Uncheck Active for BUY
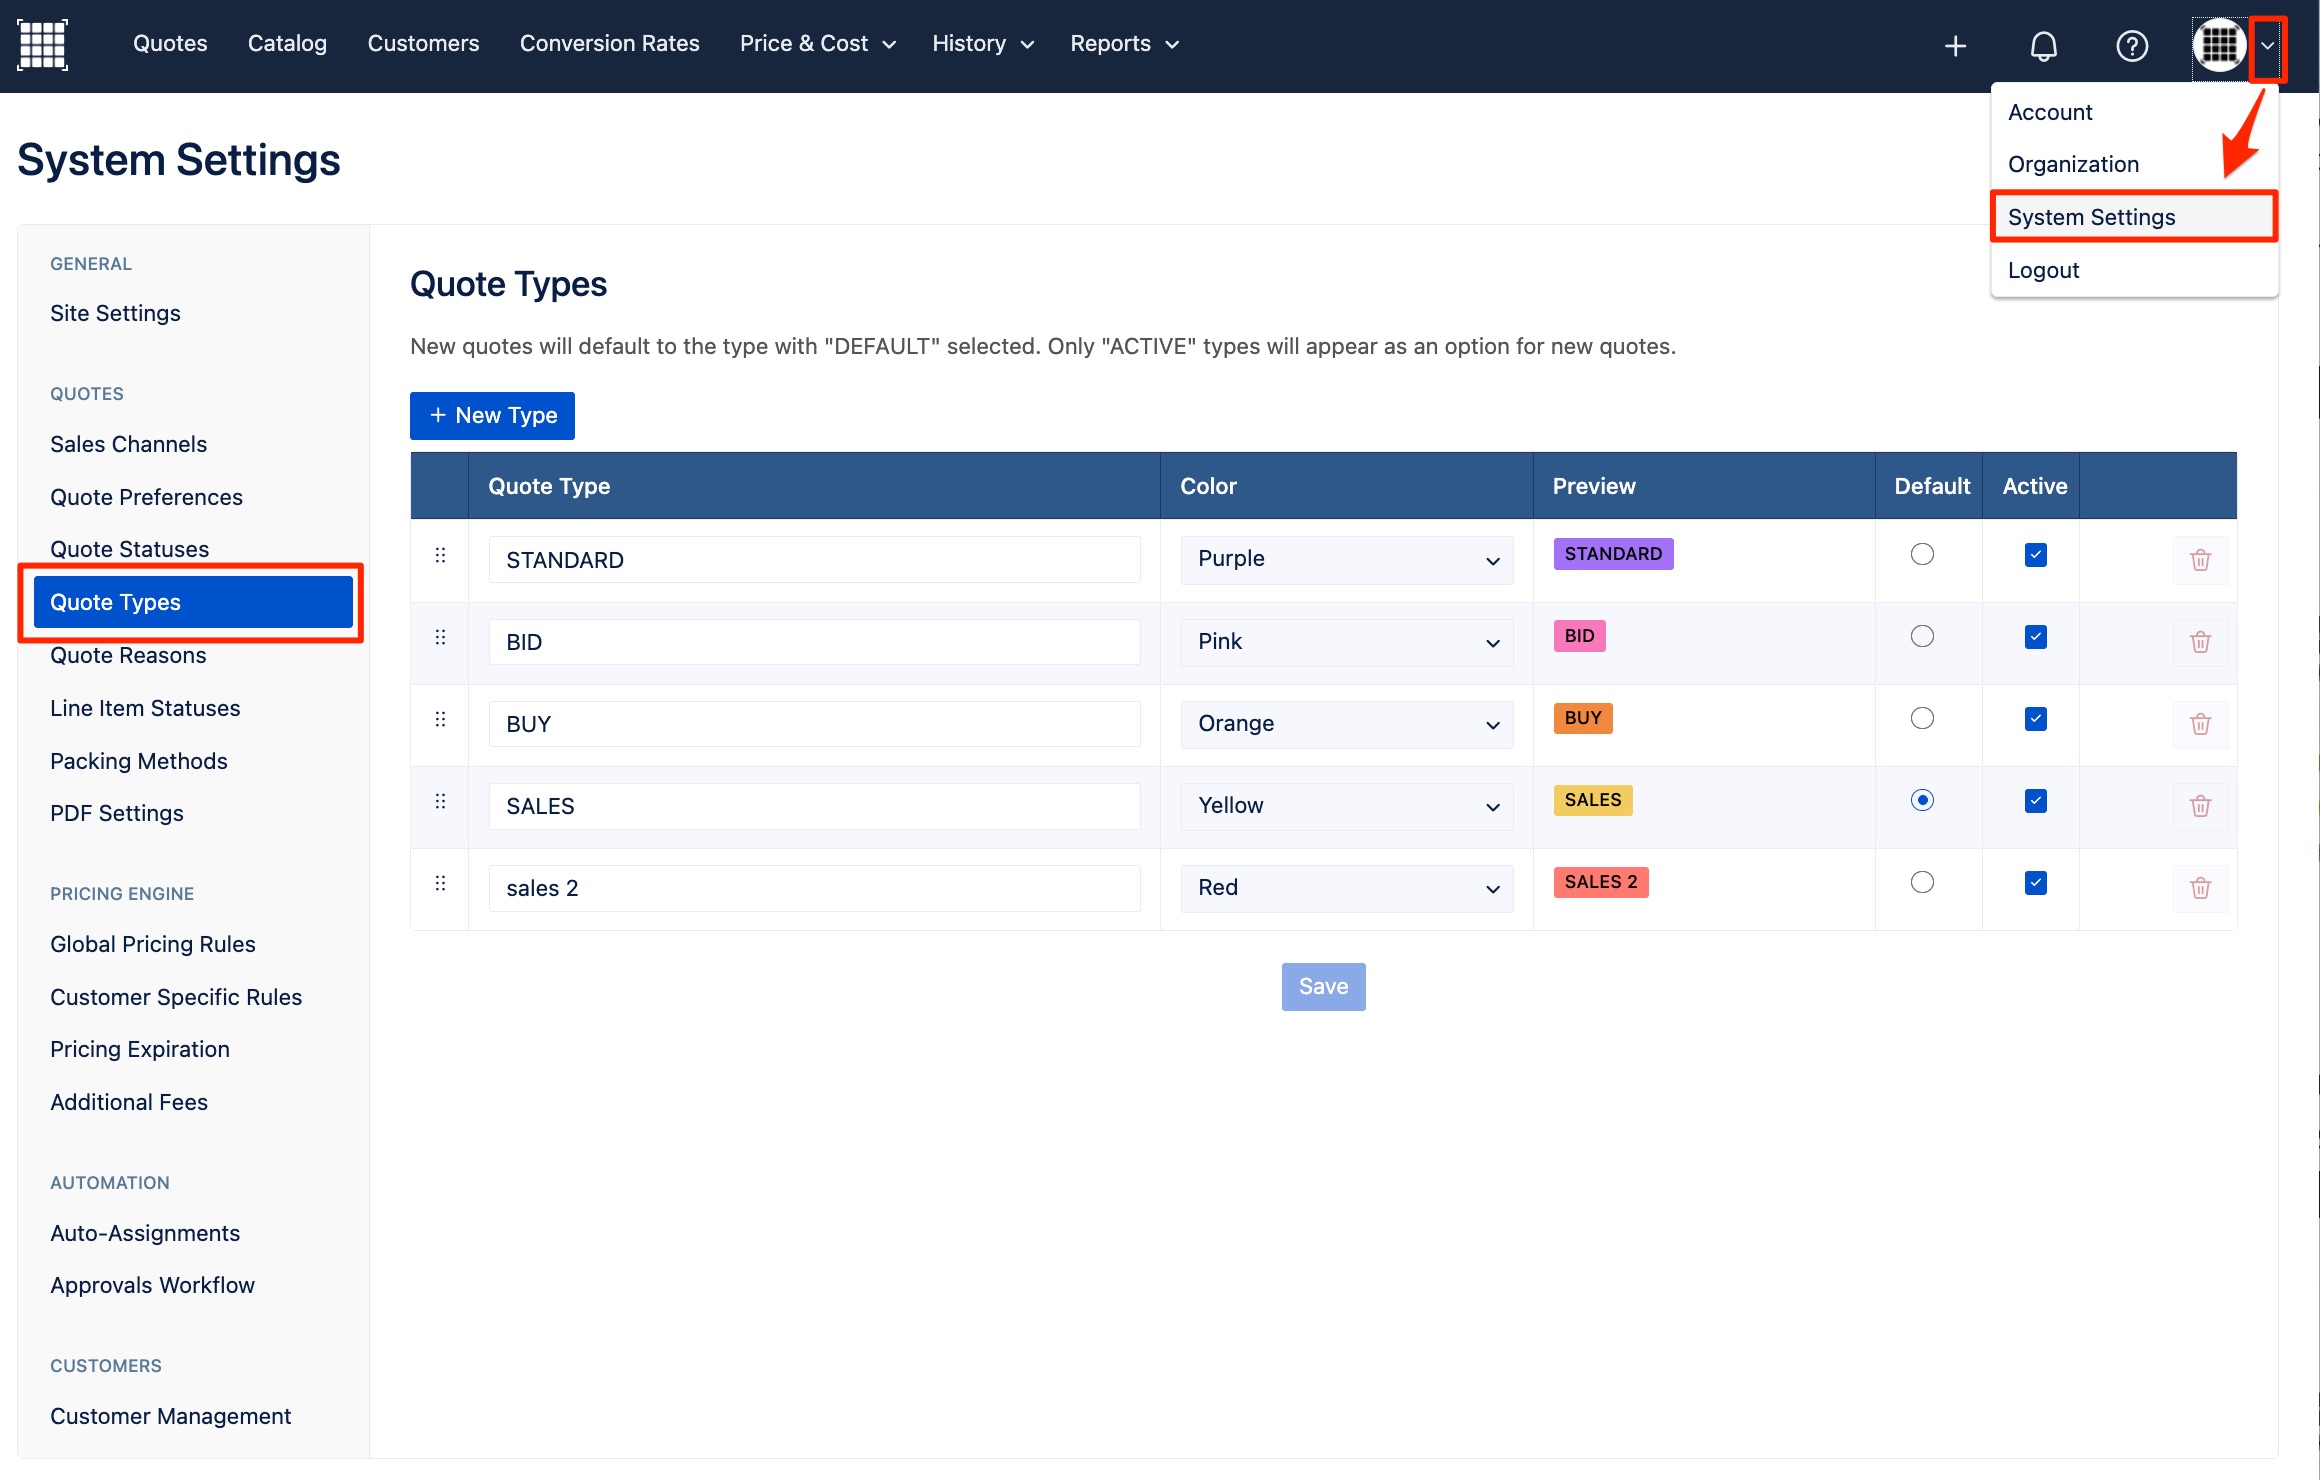The image size is (2320, 1480). 2035,719
